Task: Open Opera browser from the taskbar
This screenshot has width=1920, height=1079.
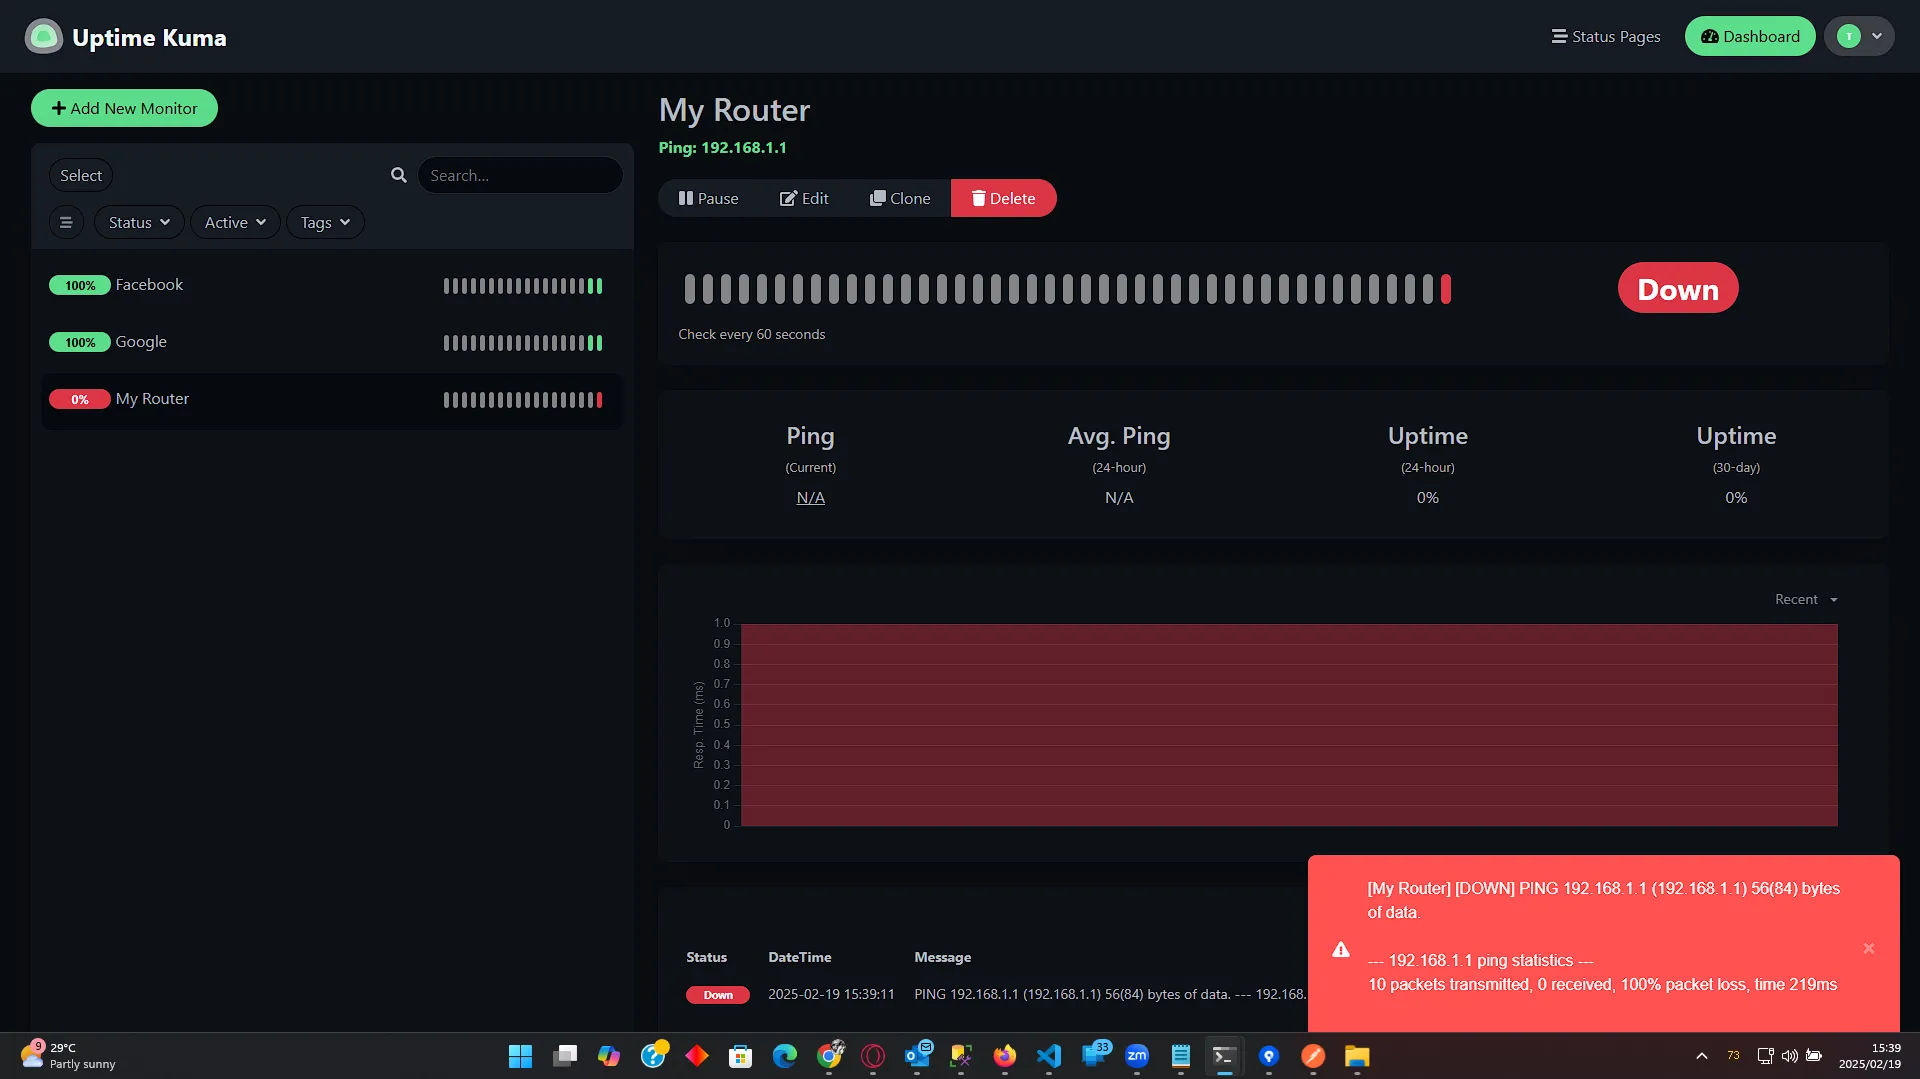Action: 873,1056
